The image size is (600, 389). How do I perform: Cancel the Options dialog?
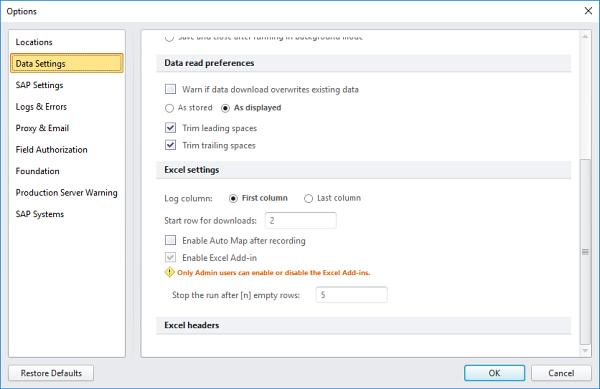click(561, 373)
